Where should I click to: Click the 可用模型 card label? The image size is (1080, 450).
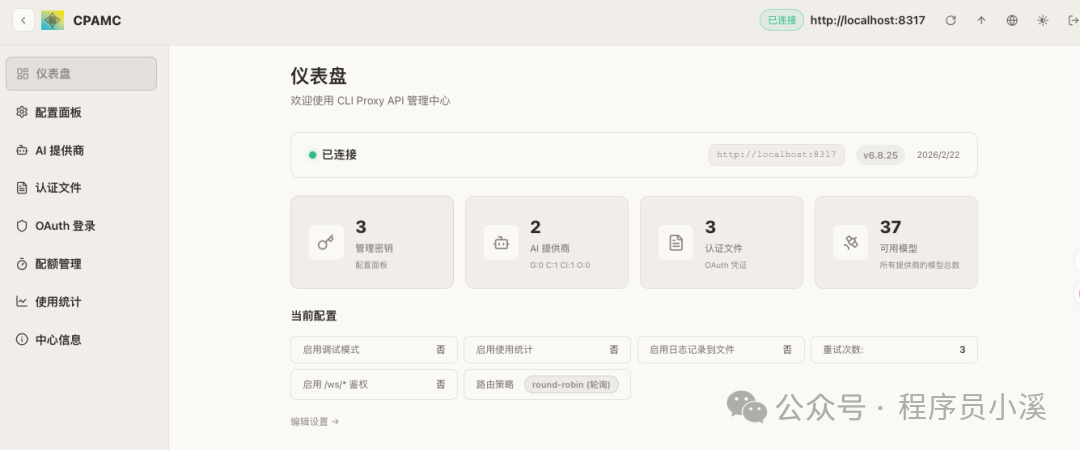898,249
